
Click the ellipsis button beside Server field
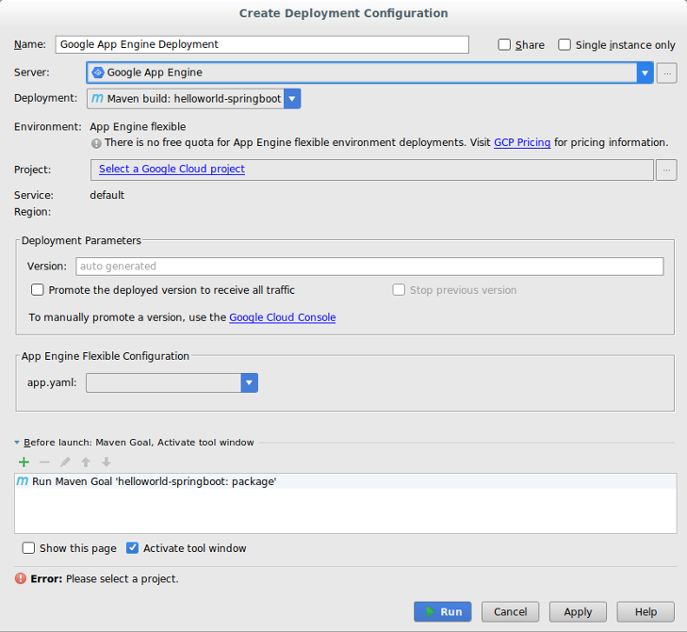click(667, 72)
